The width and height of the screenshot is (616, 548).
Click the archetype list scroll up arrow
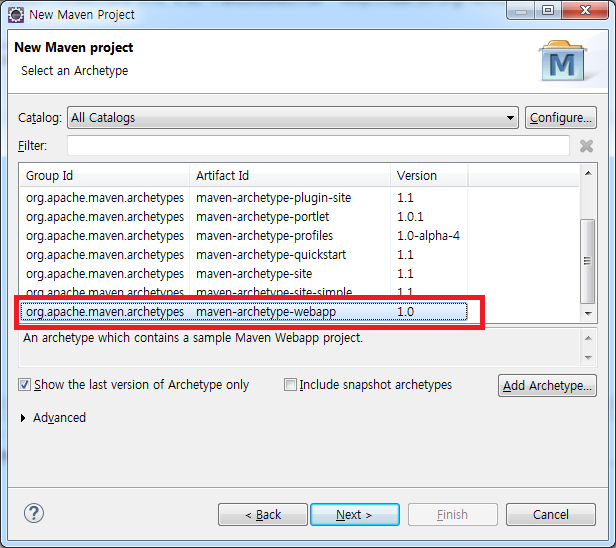[x=588, y=173]
